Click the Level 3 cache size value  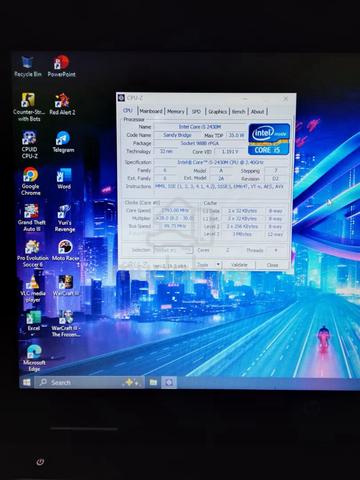tap(243, 234)
